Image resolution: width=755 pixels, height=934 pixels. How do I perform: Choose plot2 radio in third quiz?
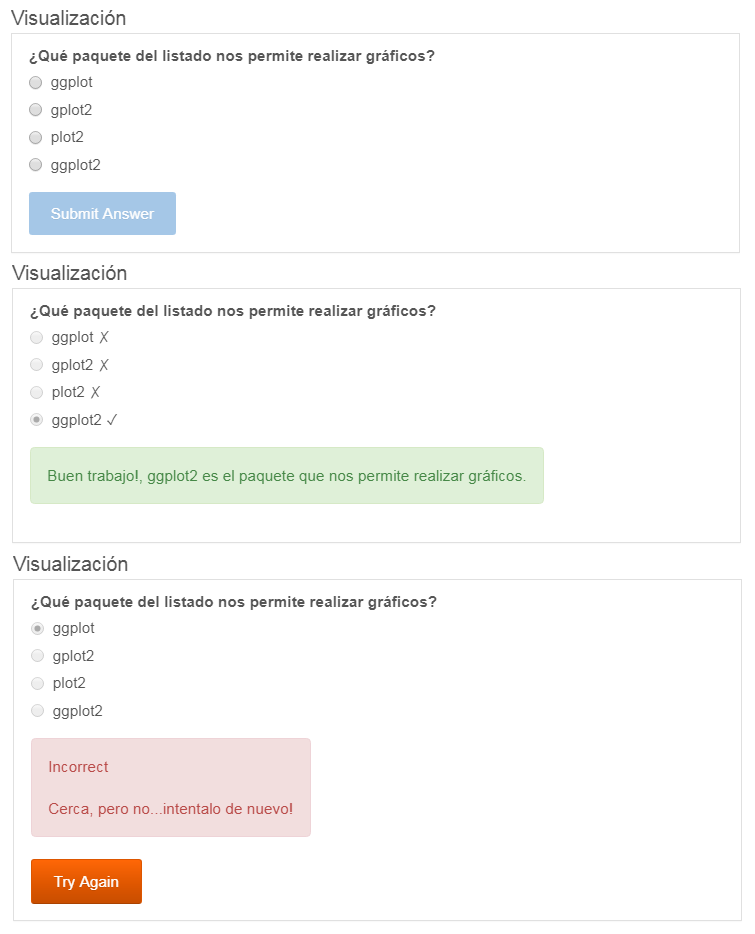[x=38, y=683]
